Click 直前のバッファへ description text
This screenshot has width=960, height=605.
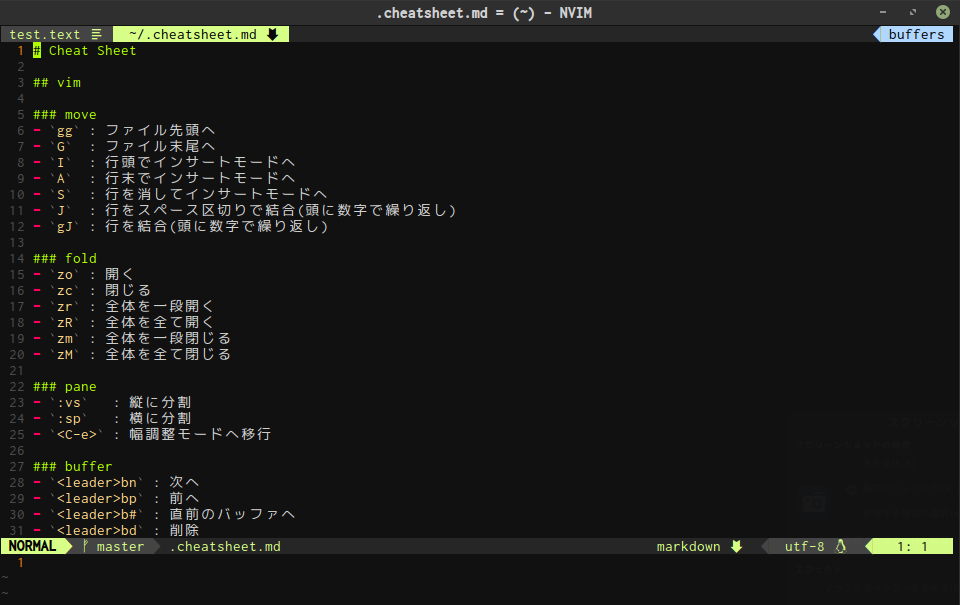(232, 514)
